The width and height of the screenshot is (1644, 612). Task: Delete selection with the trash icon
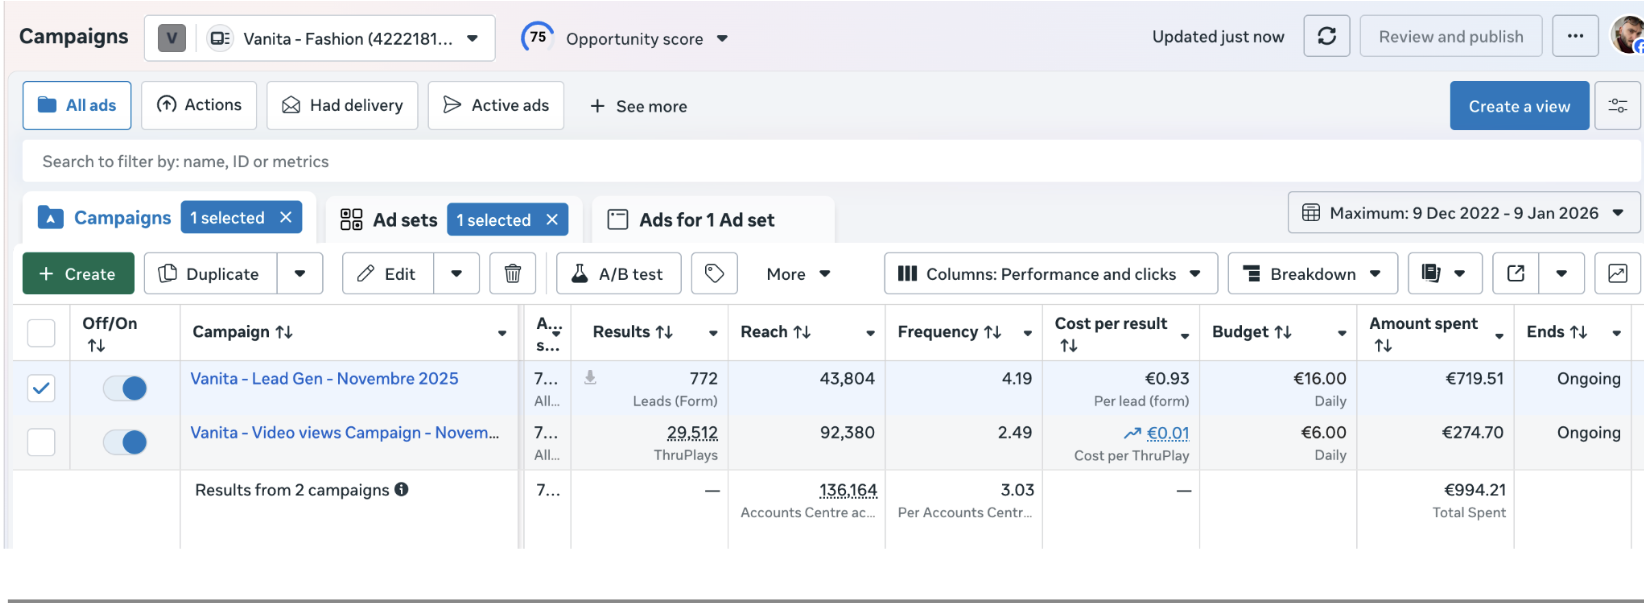click(x=513, y=274)
